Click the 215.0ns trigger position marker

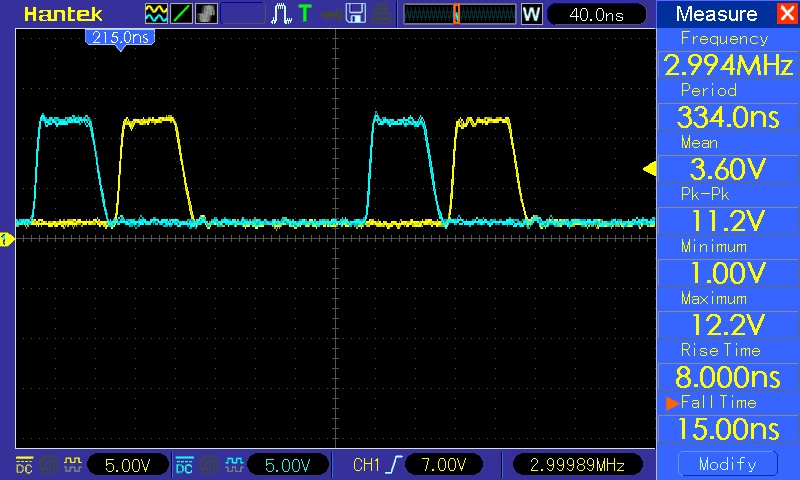tap(120, 38)
